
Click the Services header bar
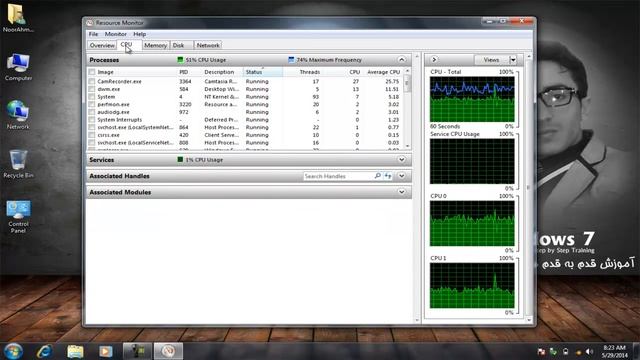pyautogui.click(x=249, y=160)
